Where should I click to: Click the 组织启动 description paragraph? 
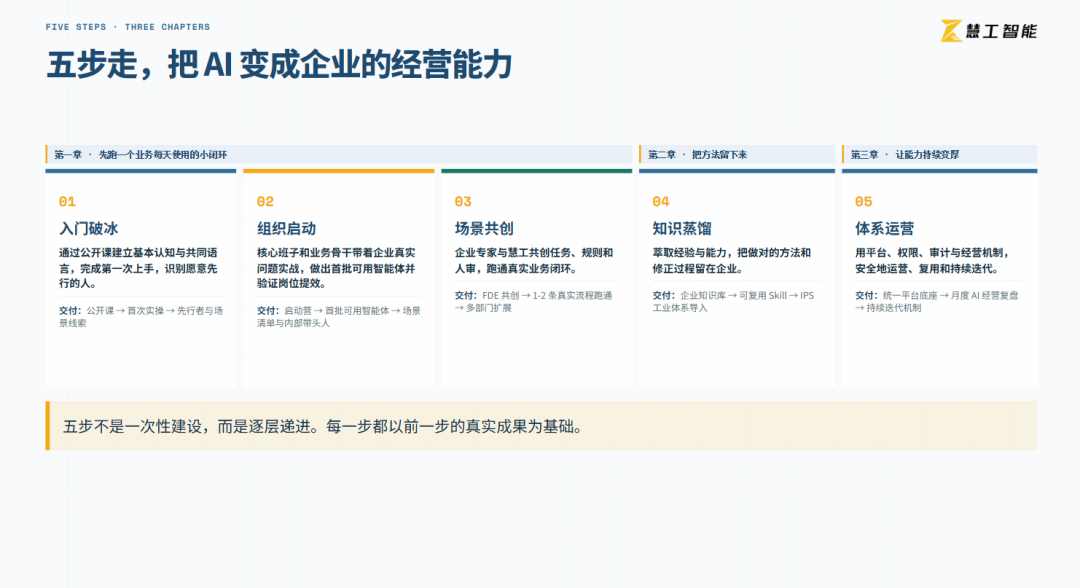coord(336,268)
